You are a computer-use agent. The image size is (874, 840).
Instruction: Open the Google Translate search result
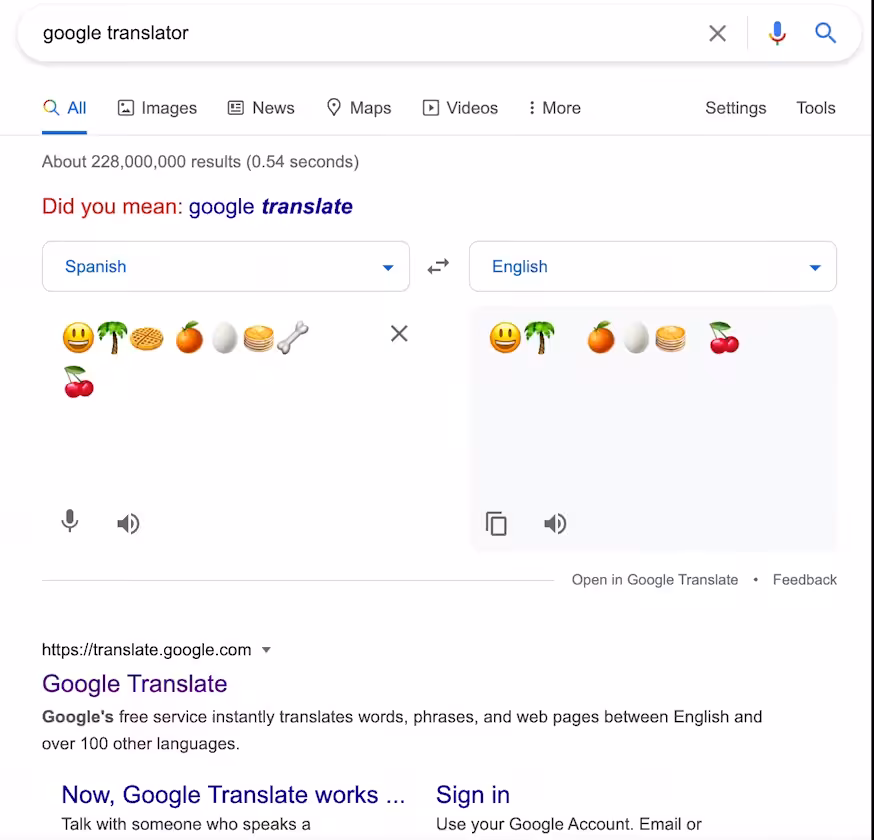tap(134, 684)
